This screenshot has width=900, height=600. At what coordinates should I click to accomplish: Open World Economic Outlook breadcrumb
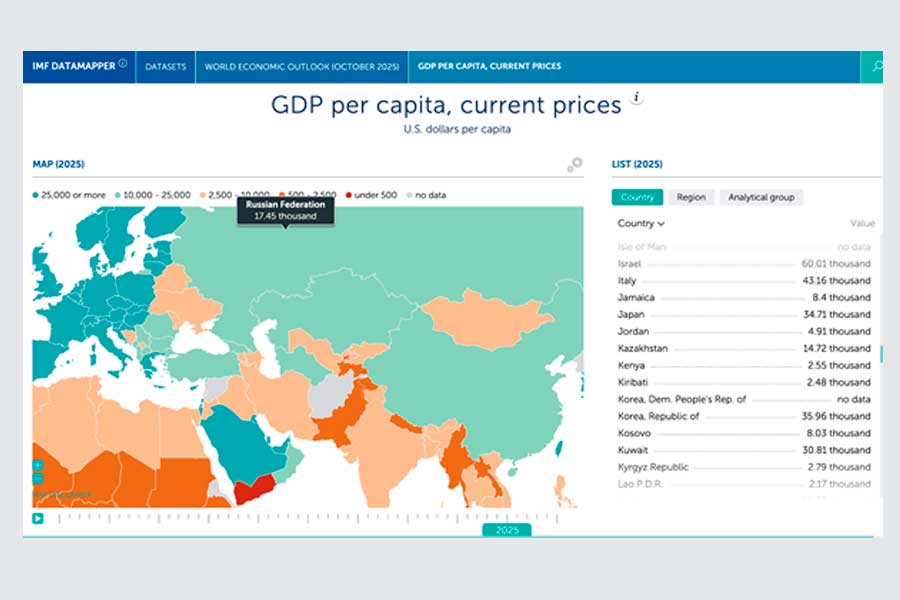click(302, 67)
